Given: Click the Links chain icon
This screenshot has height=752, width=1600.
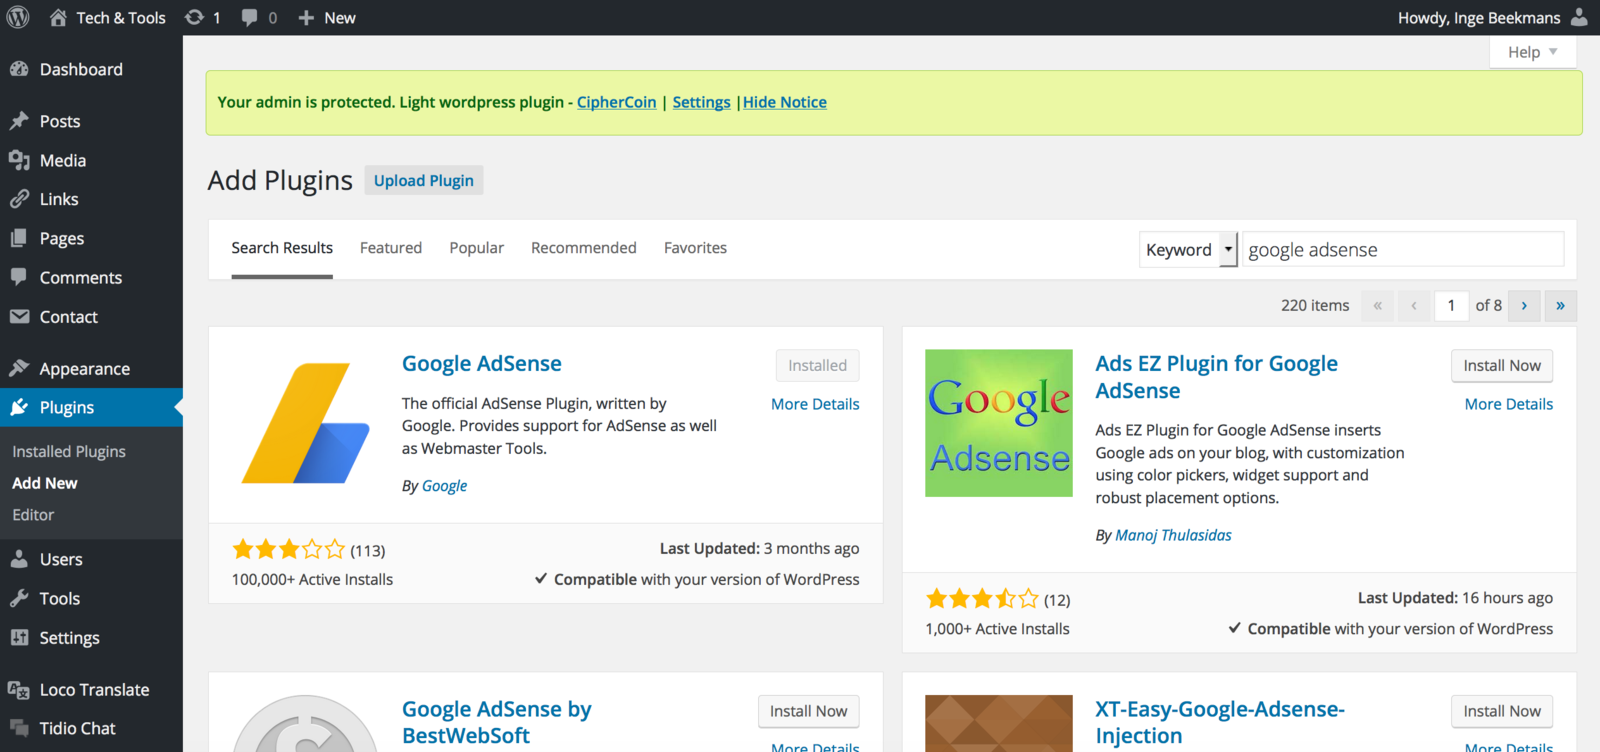Looking at the screenshot, I should point(19,199).
